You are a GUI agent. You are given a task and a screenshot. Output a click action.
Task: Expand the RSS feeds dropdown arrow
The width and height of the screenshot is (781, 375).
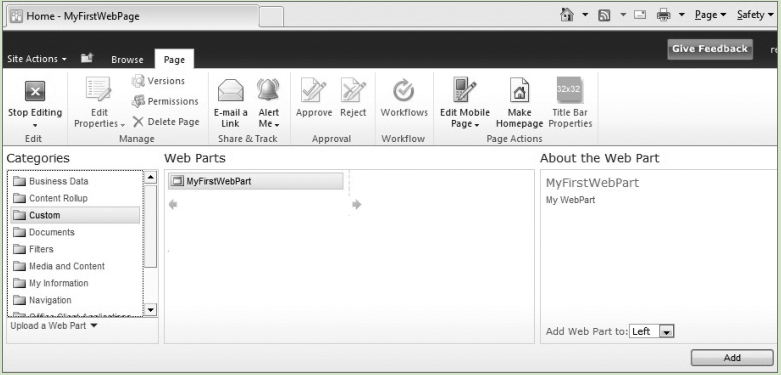(x=623, y=15)
